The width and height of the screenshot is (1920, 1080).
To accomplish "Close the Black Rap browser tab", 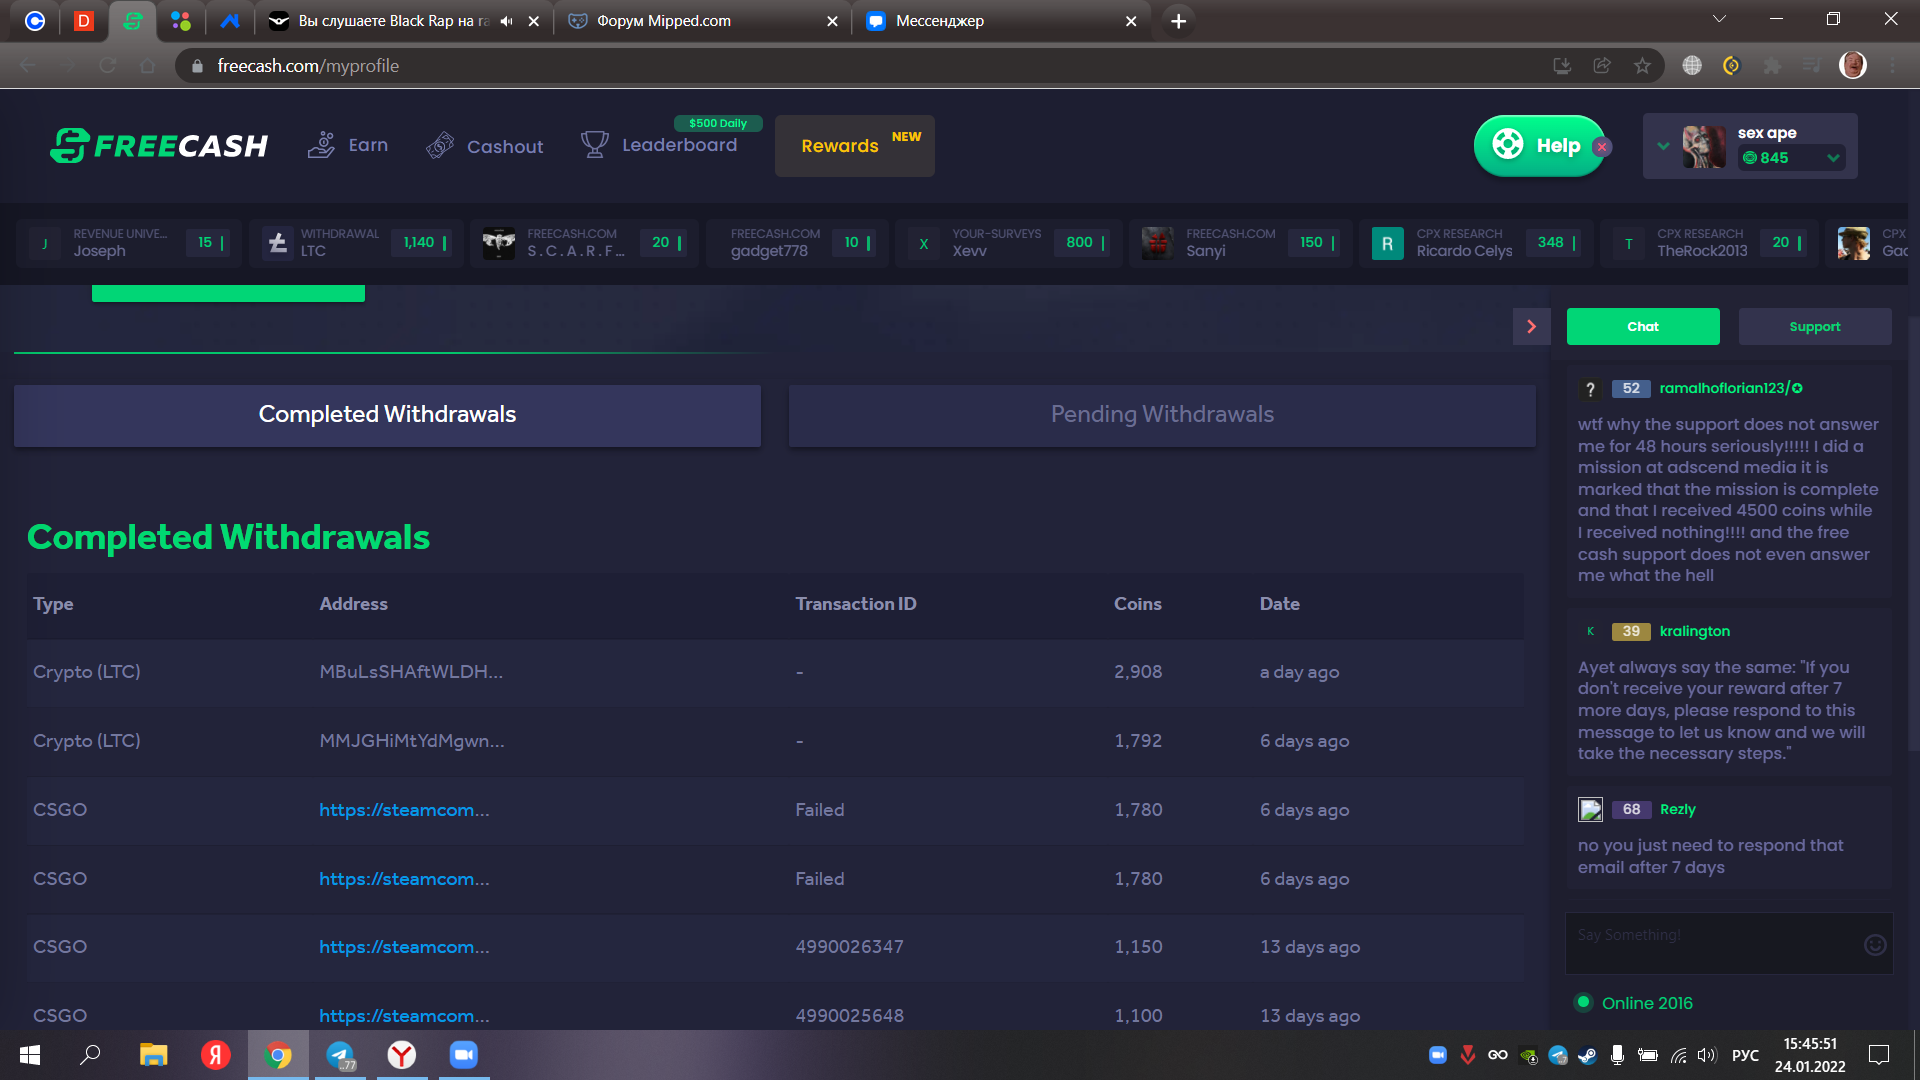I will click(x=534, y=21).
